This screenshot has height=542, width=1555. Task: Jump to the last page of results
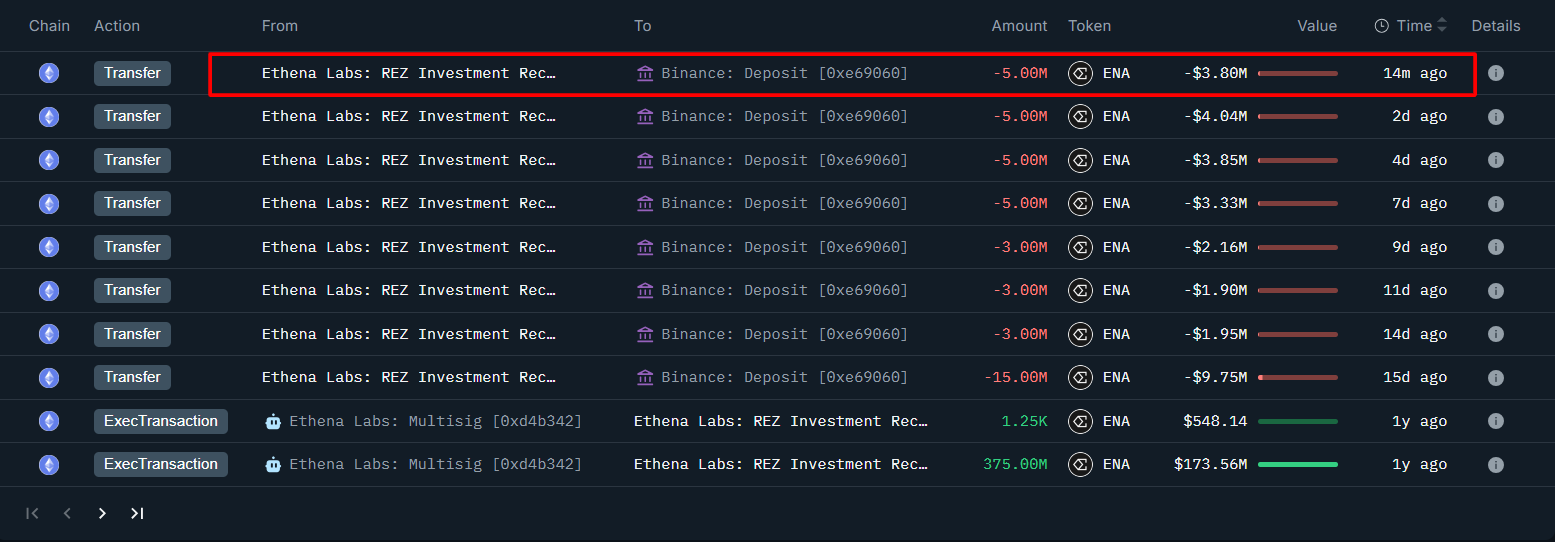(x=137, y=513)
